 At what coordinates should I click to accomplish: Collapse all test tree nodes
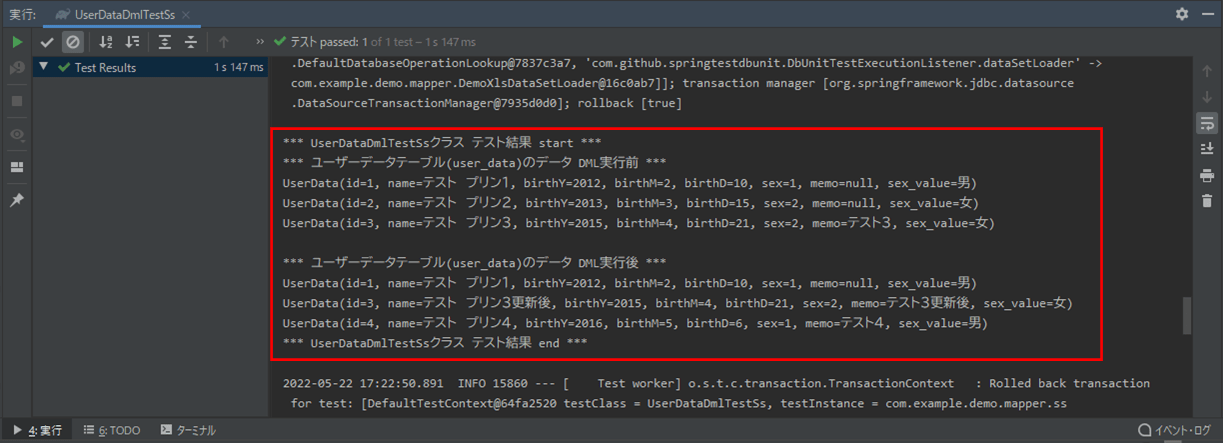(190, 42)
